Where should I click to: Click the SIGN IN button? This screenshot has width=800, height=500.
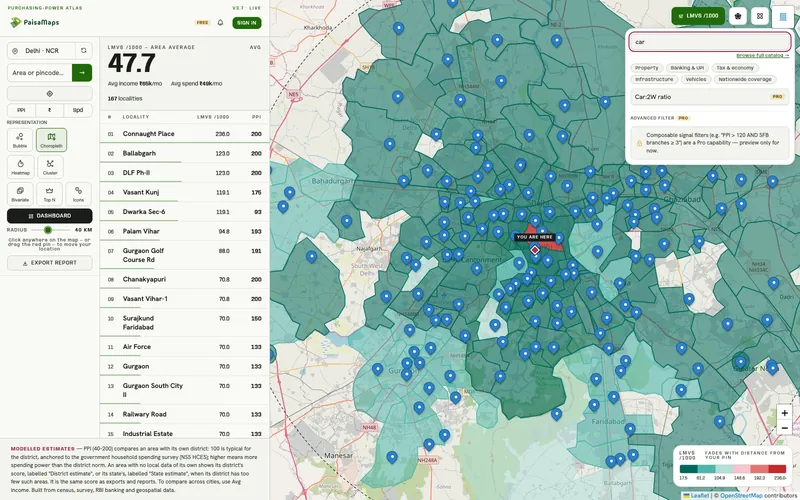click(247, 23)
